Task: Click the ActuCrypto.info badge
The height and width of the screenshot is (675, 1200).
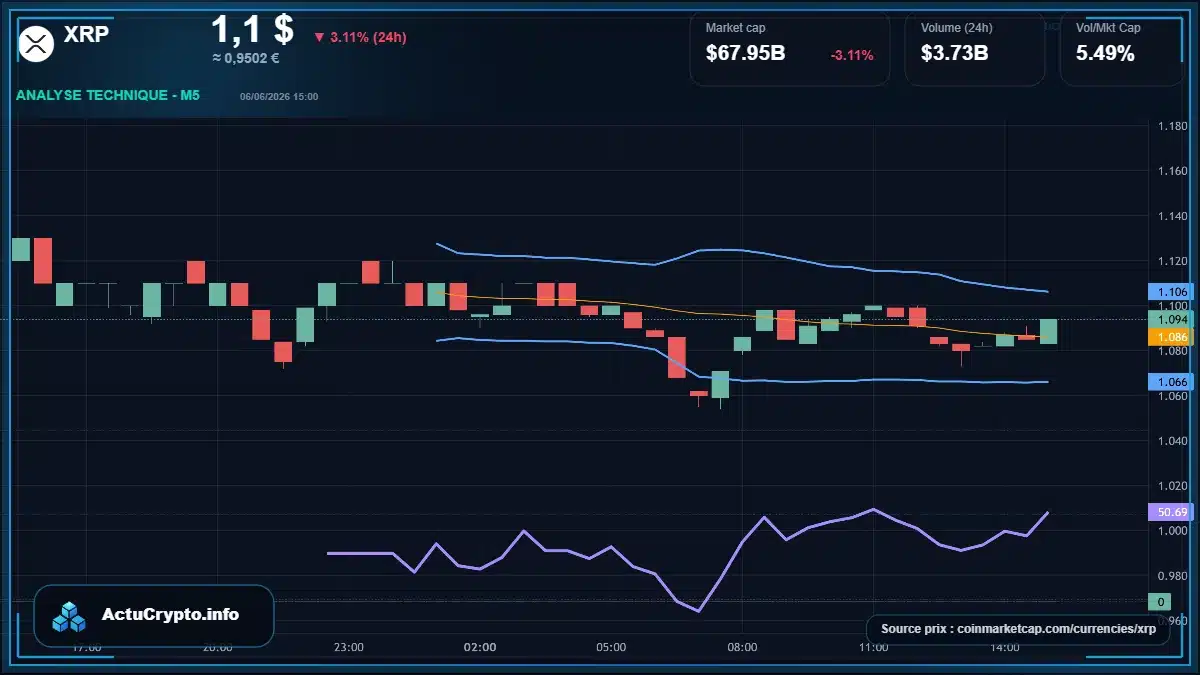Action: (x=154, y=616)
